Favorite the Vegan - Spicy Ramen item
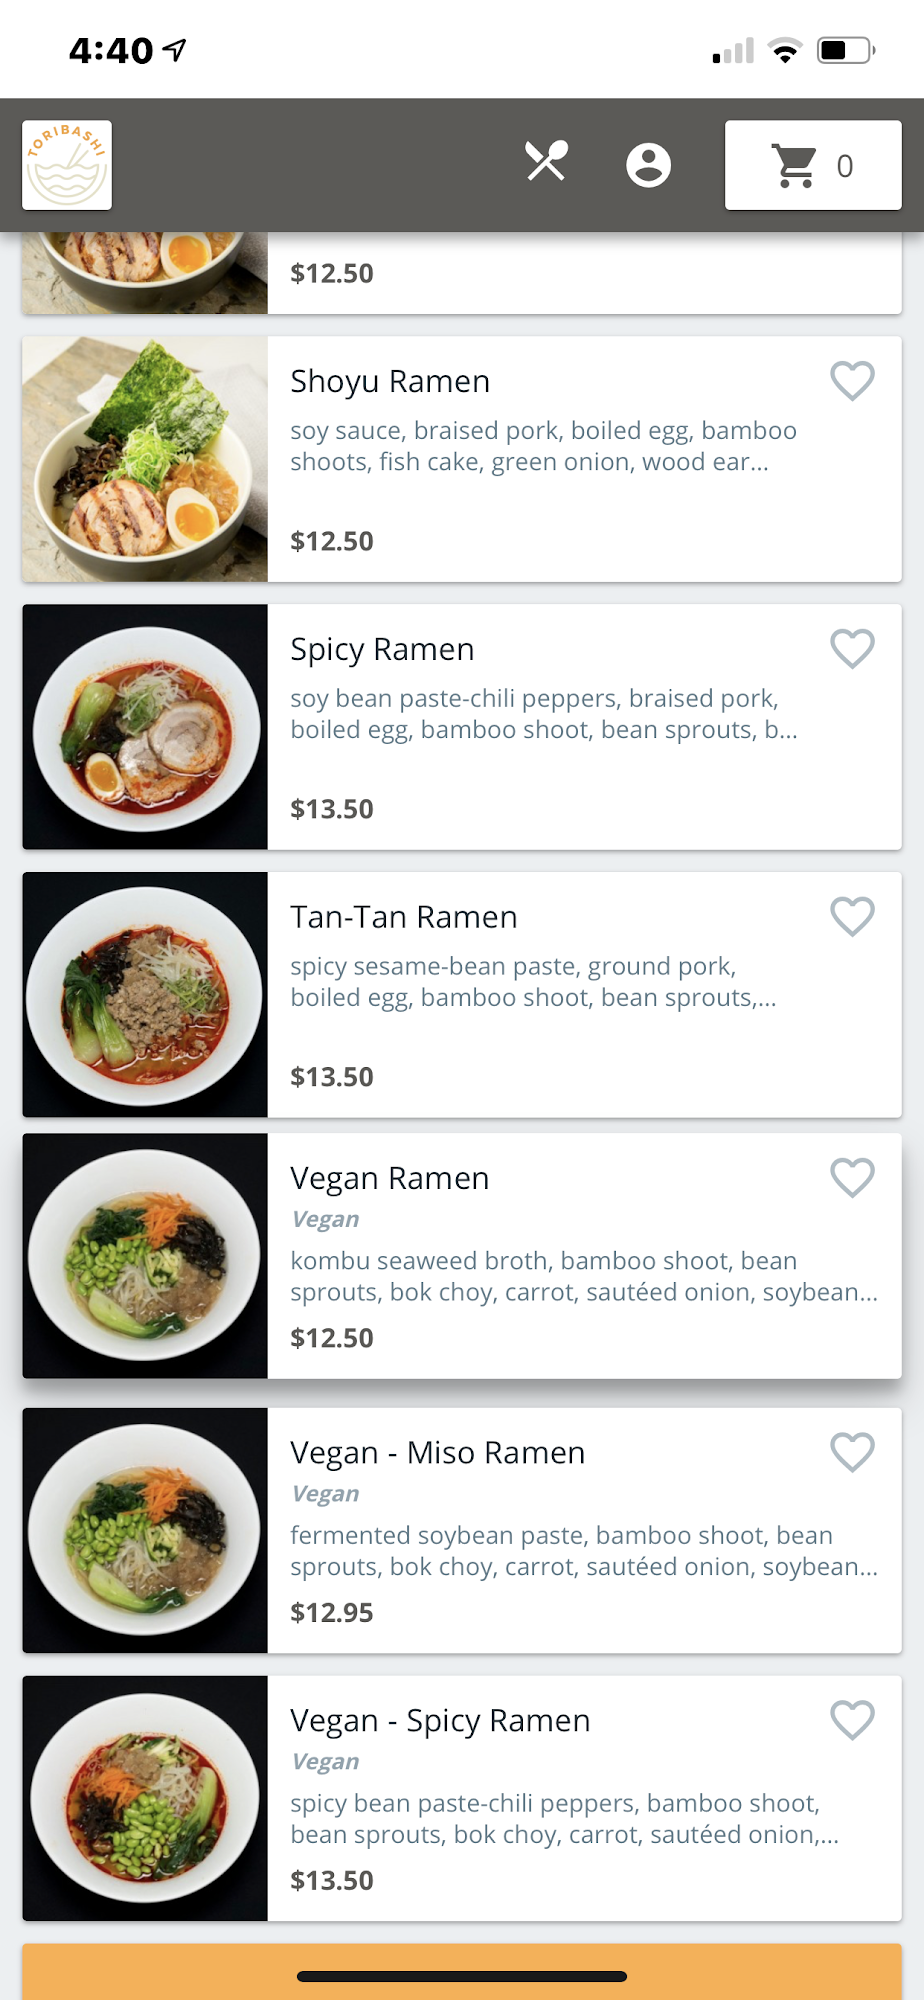Viewport: 924px width, 2000px height. pos(852,1720)
